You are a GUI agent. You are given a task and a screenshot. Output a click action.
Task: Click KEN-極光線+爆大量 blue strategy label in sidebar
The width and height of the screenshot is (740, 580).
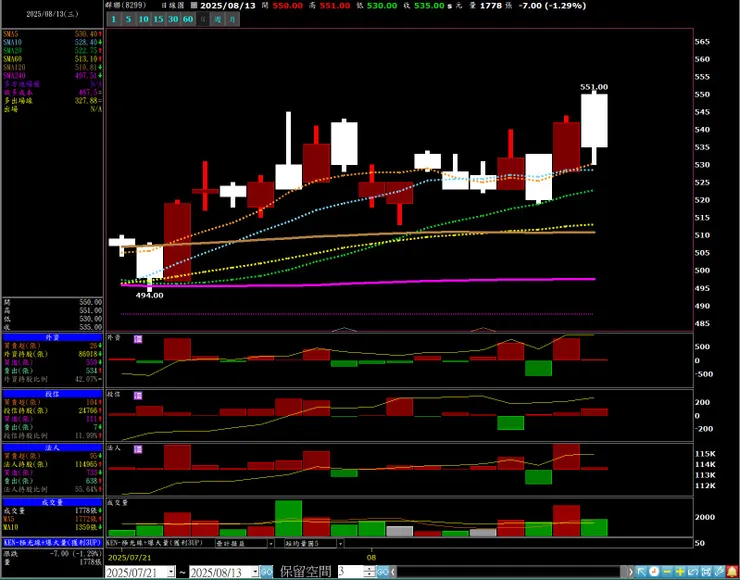(x=52, y=543)
